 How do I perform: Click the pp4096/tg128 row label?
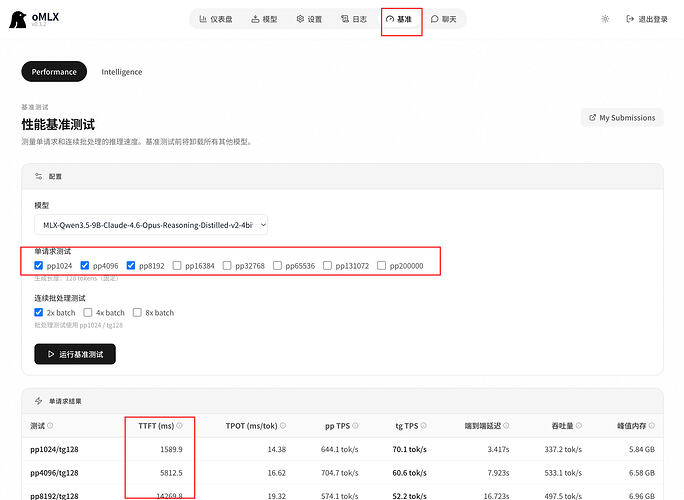click(x=54, y=473)
